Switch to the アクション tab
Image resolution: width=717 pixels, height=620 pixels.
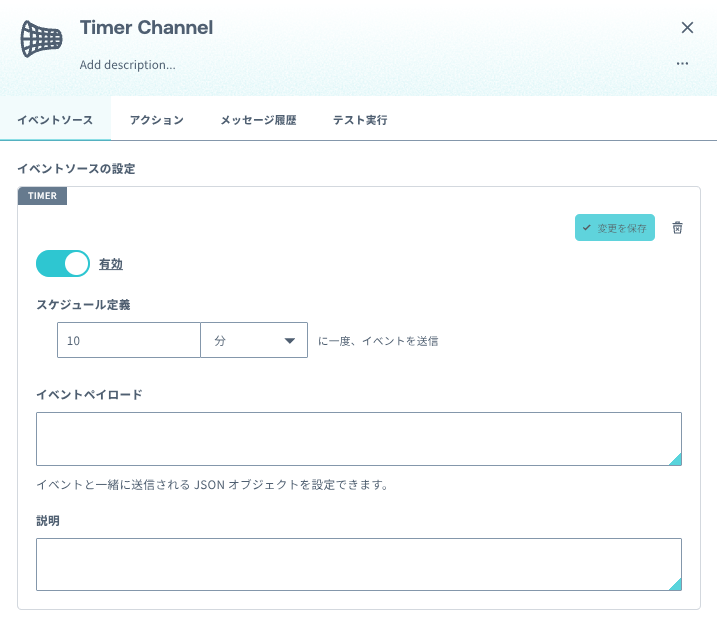156,120
